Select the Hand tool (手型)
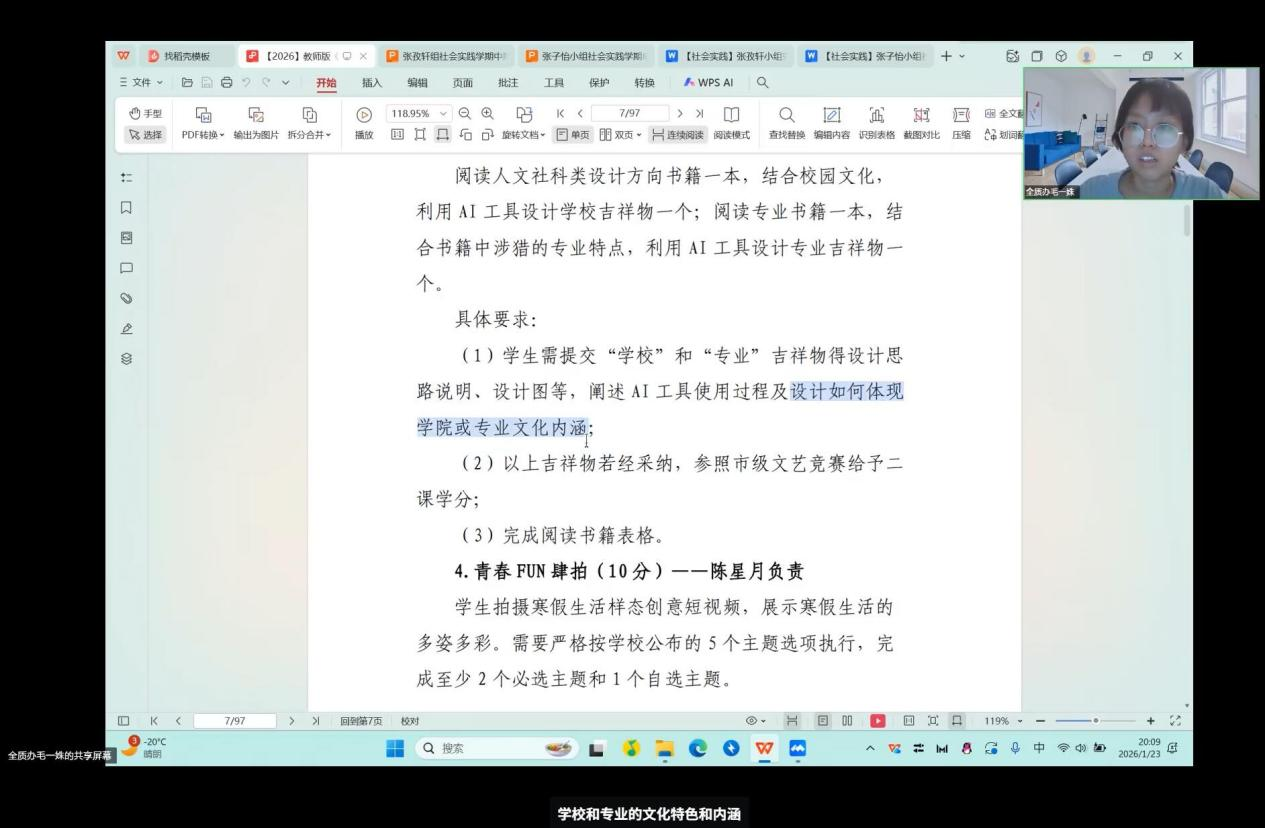The image size is (1265, 828). coord(146,115)
